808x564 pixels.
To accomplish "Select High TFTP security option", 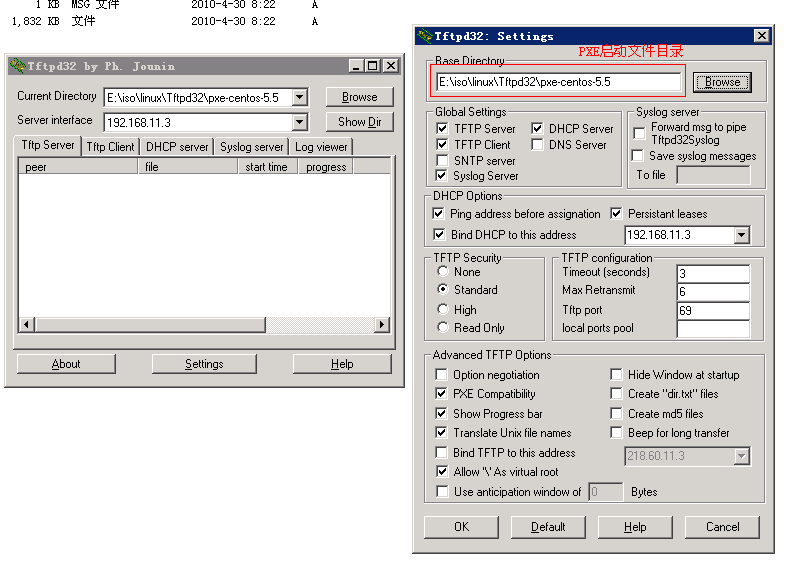I will coord(443,309).
